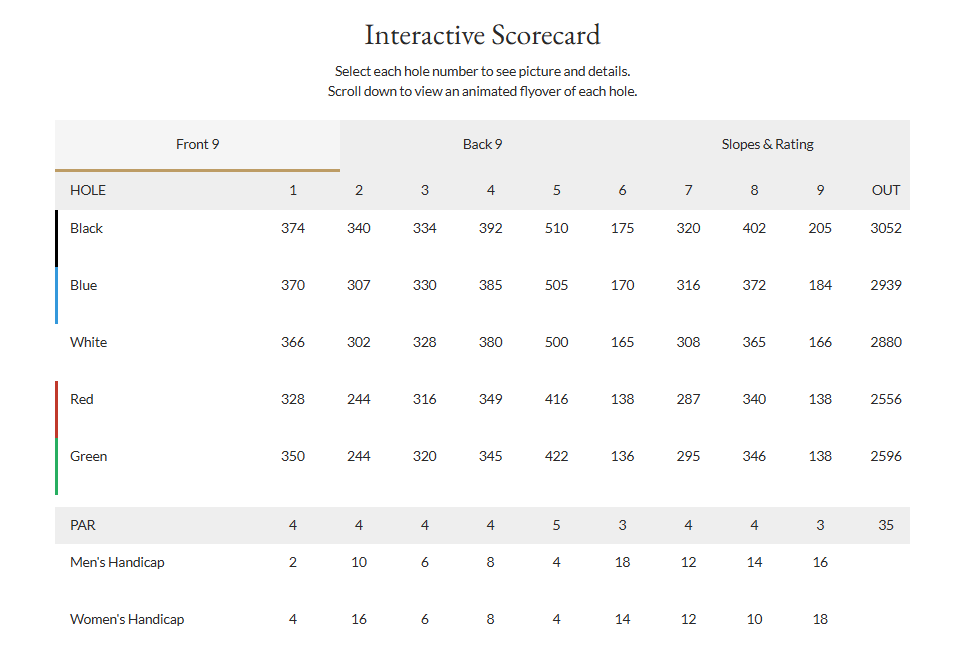Select hole number 1 for details
Image resolution: width=970 pixels, height=667 pixels.
point(292,190)
